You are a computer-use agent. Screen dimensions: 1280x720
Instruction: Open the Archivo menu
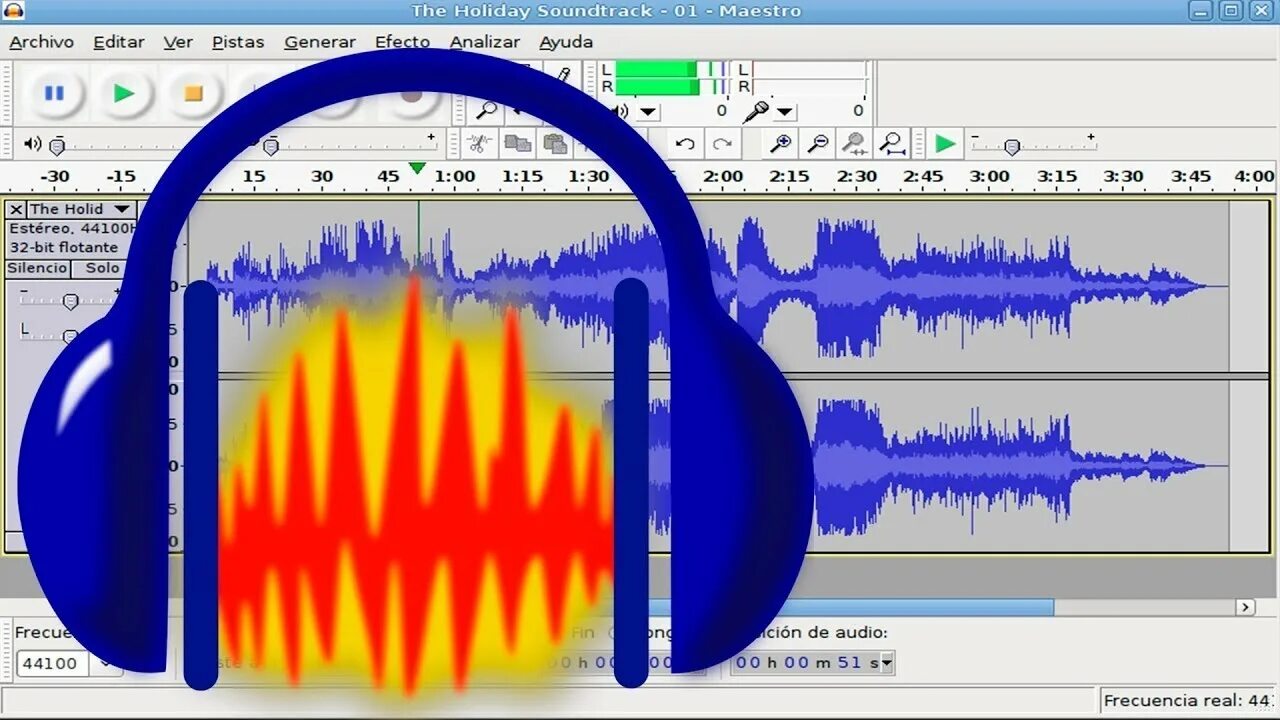(x=41, y=42)
